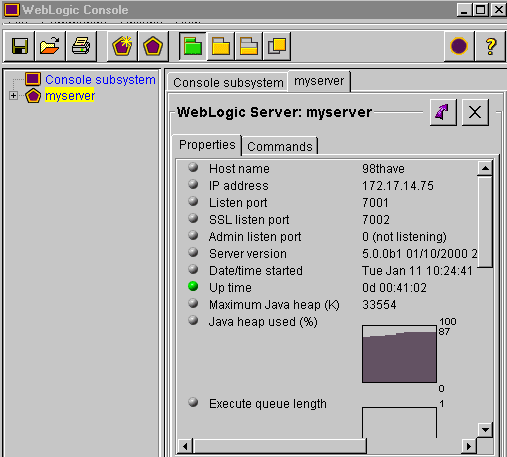Toggle the Java heap used monitor ball
507x457 pixels.
coord(193,320)
